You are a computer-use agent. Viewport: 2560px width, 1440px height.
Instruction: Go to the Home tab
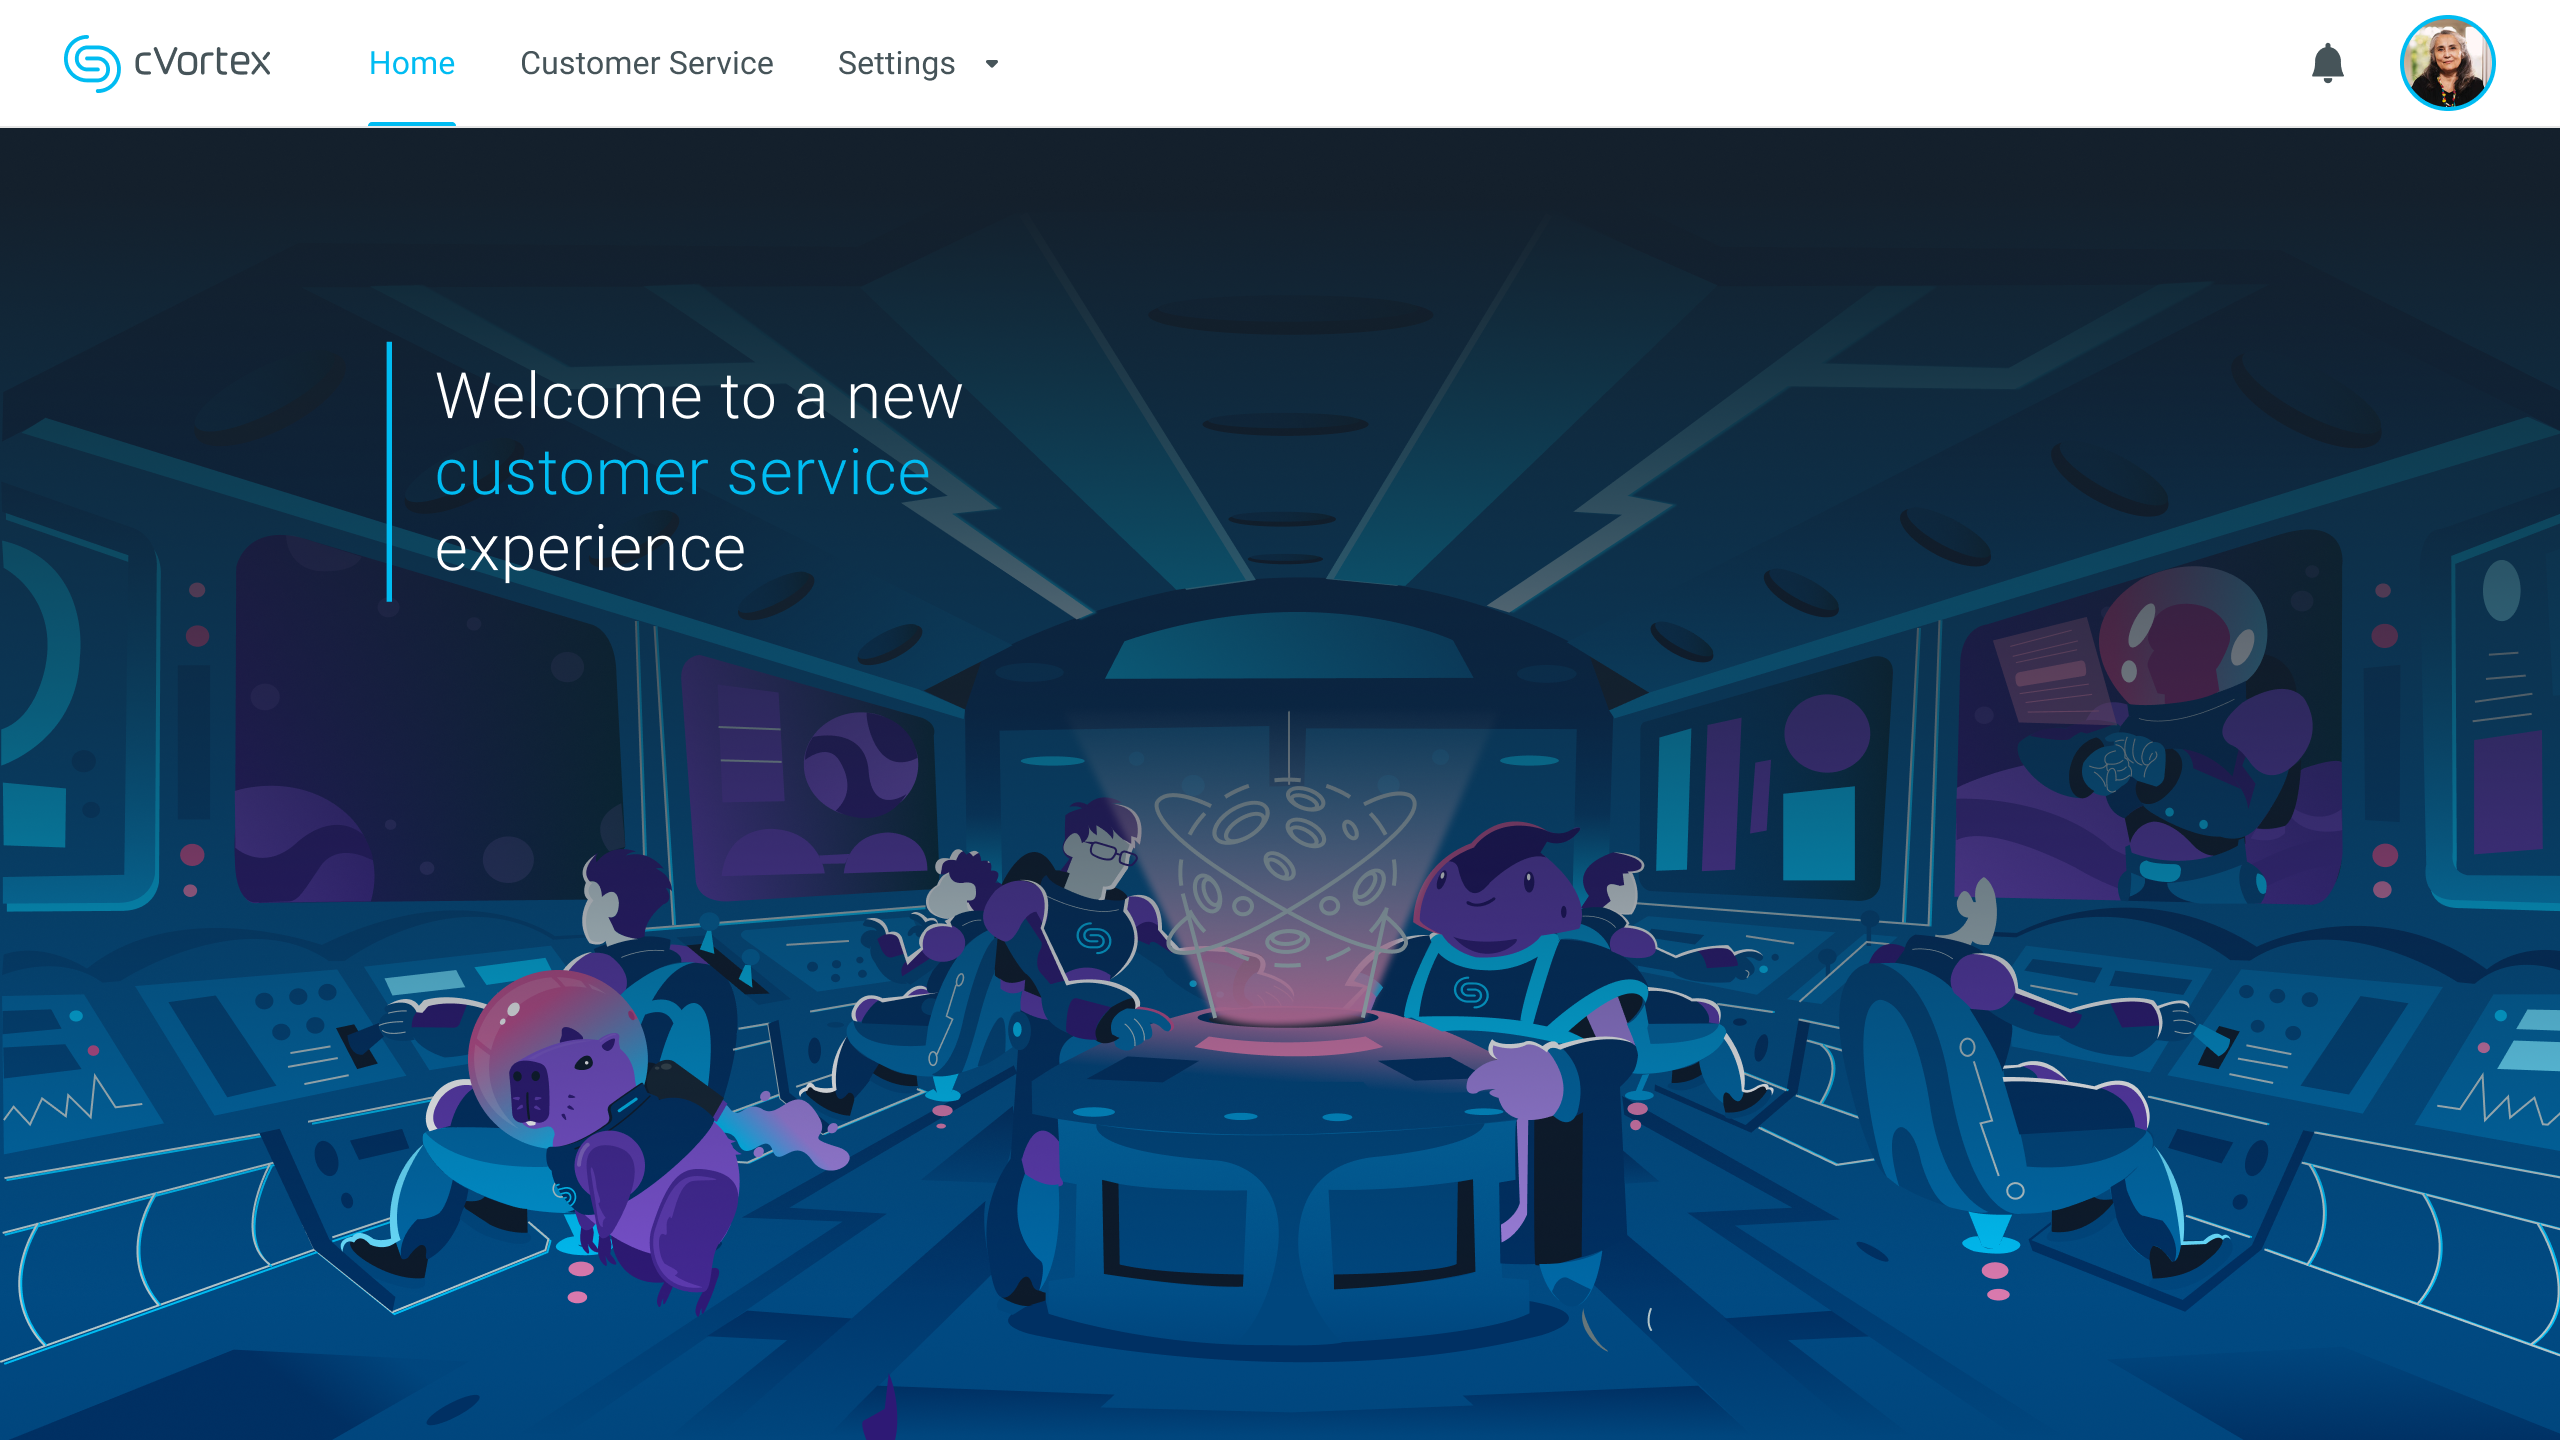pyautogui.click(x=411, y=63)
